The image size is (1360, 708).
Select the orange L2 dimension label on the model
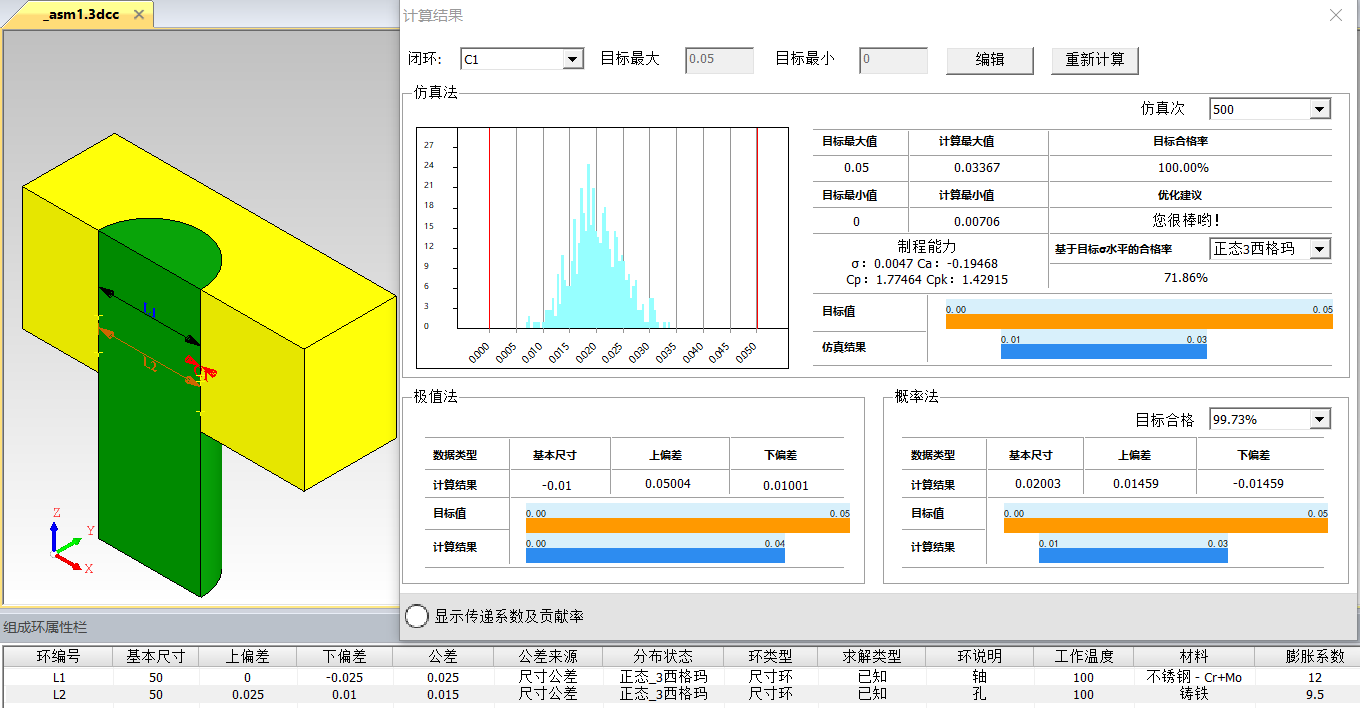(x=150, y=364)
